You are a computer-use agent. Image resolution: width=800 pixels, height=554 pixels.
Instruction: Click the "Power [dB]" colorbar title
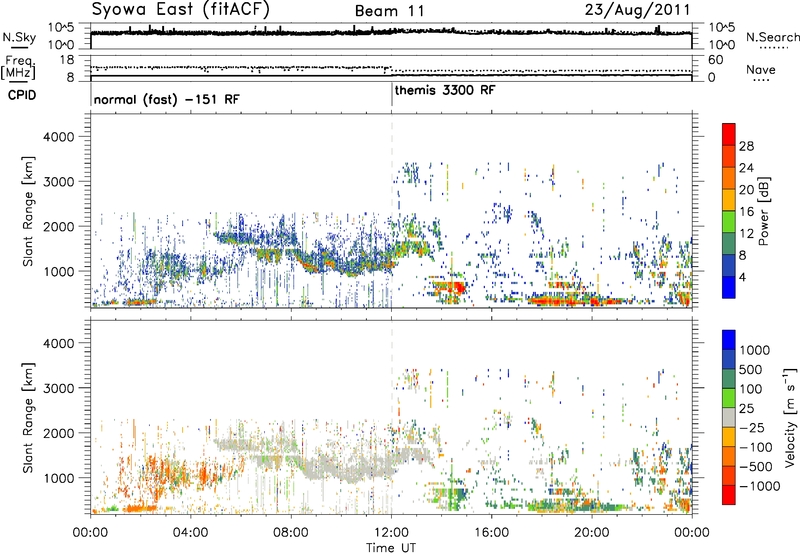coord(763,211)
